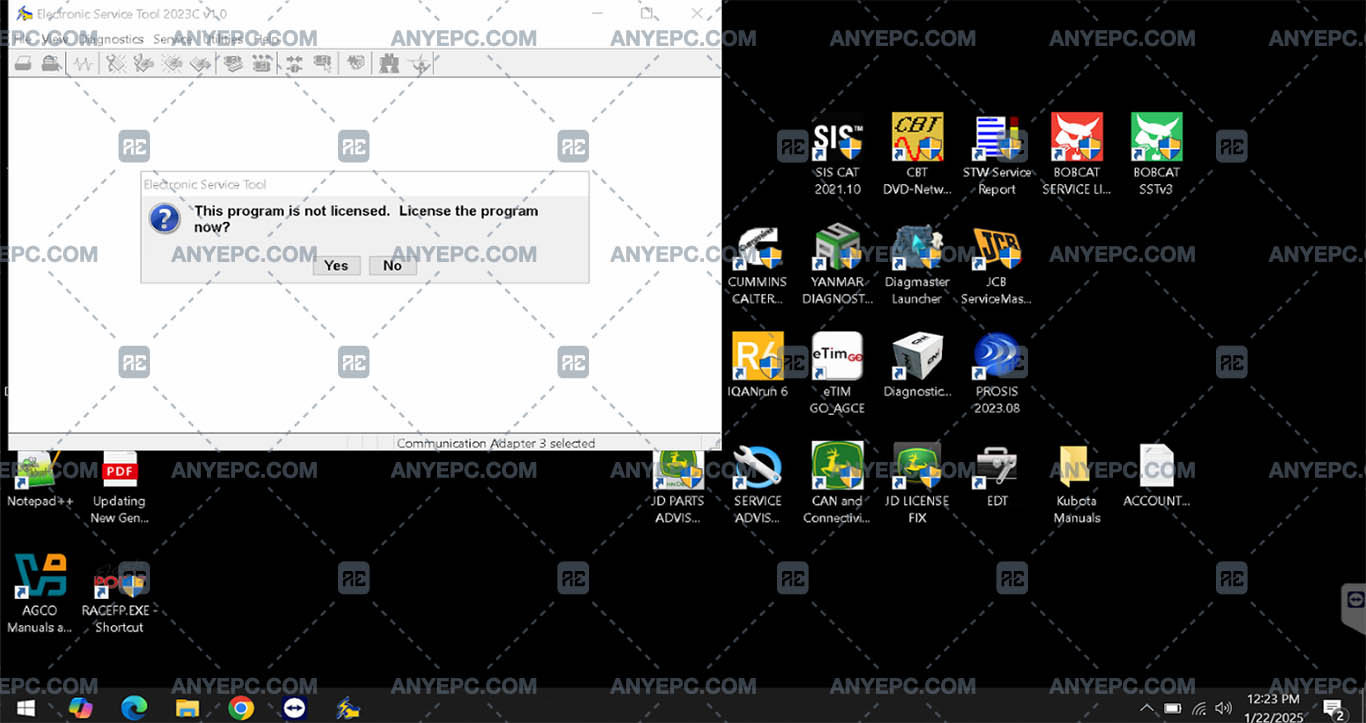The image size is (1366, 723).
Task: Click the Electronic Service Tool taskbar icon
Action: [348, 708]
